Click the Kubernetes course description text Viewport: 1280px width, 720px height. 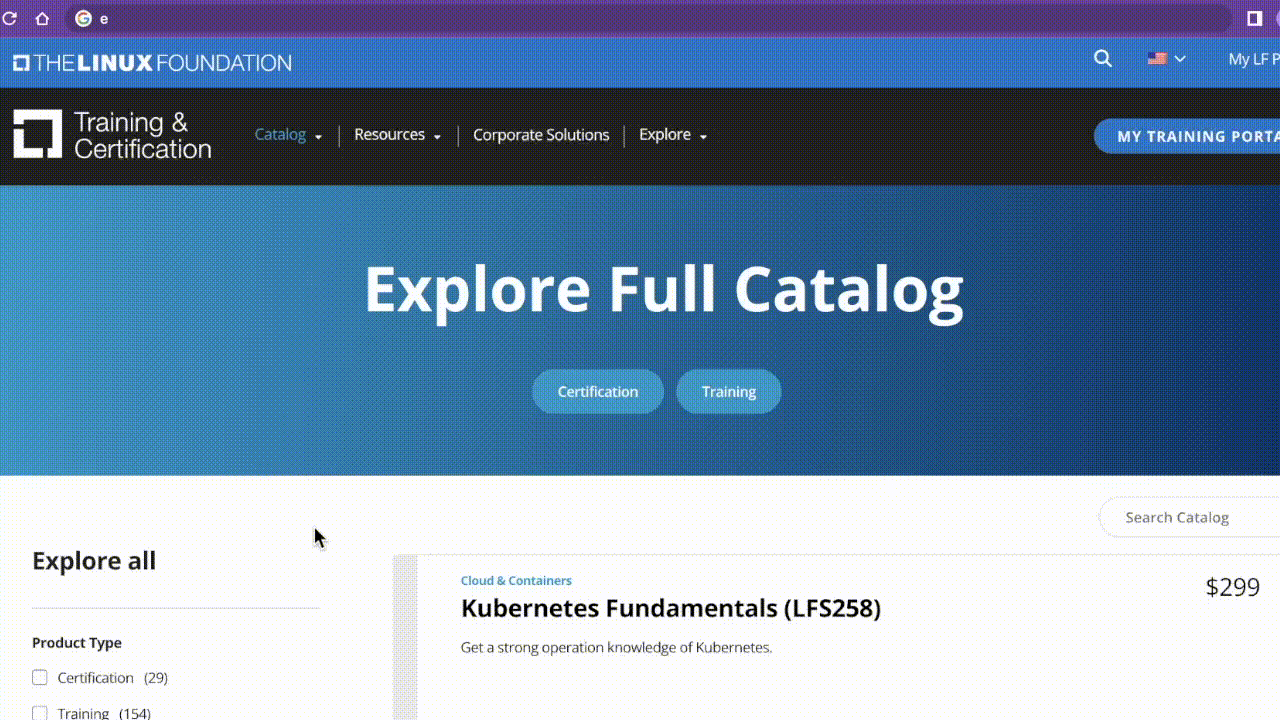pyautogui.click(x=617, y=648)
